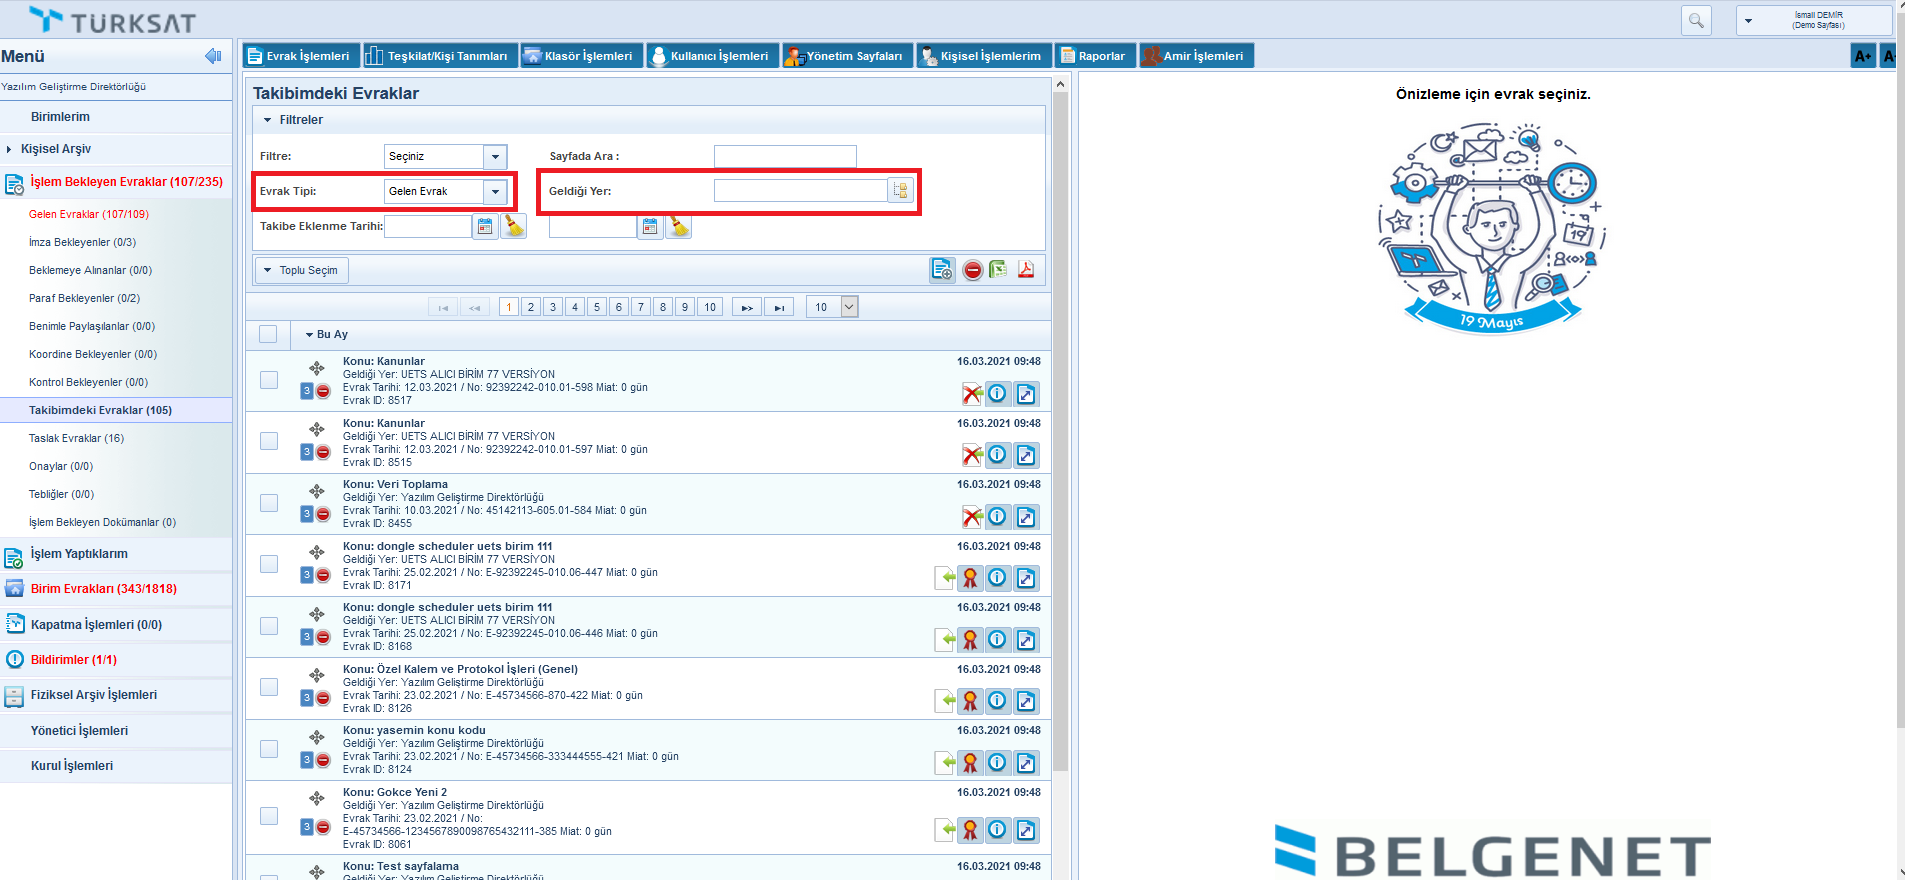
Task: Export the document list to PDF
Action: point(1026,270)
